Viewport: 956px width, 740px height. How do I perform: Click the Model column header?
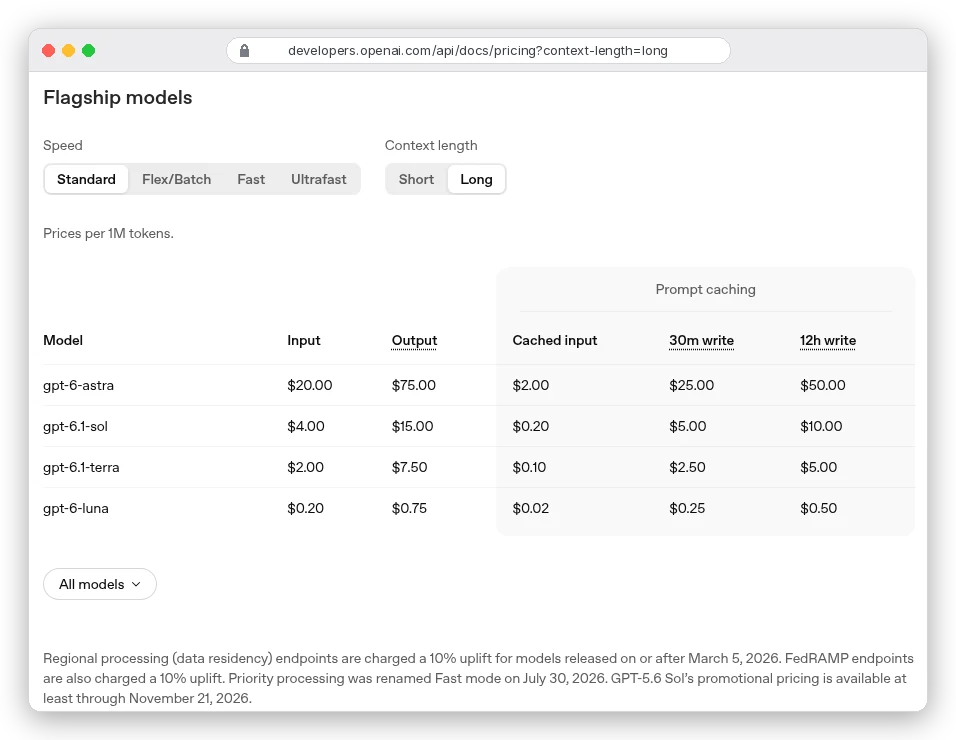(63, 340)
